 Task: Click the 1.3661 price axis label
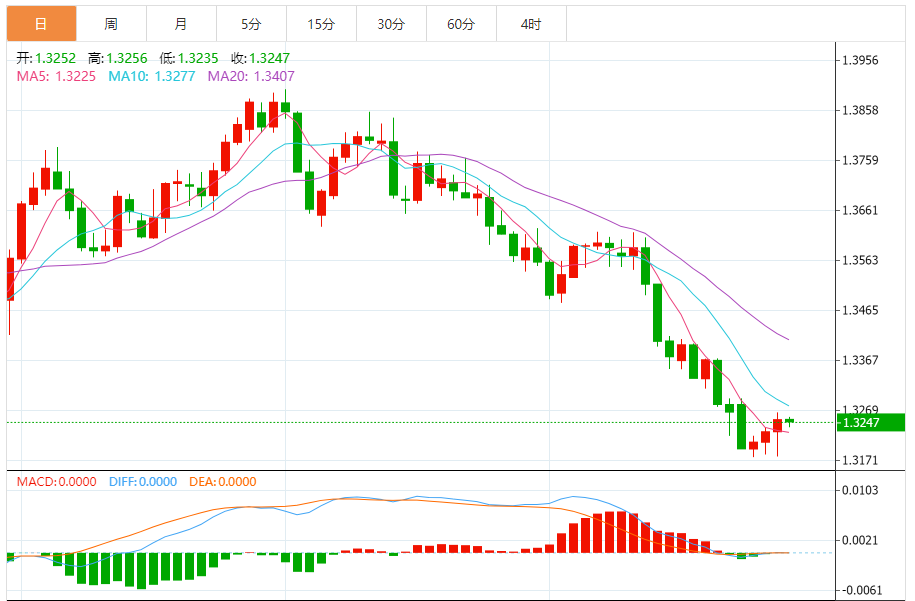point(860,211)
